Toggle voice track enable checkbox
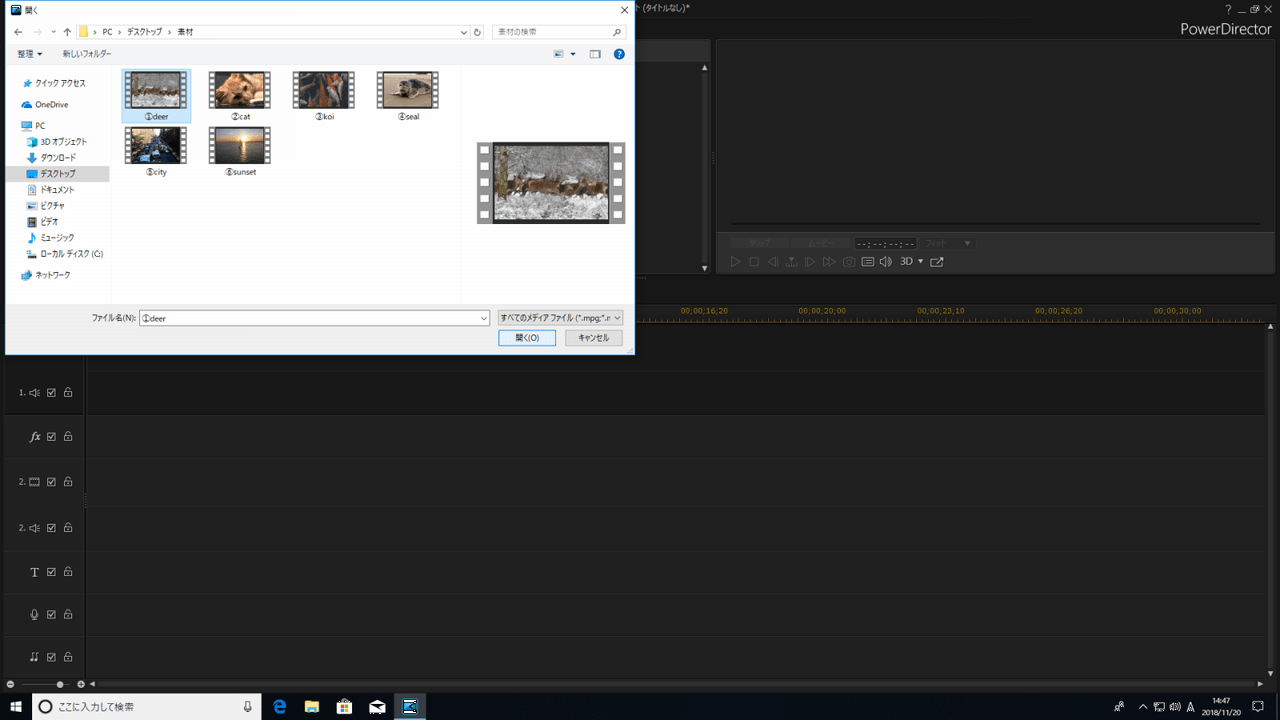This screenshot has width=1280, height=720. pyautogui.click(x=52, y=615)
